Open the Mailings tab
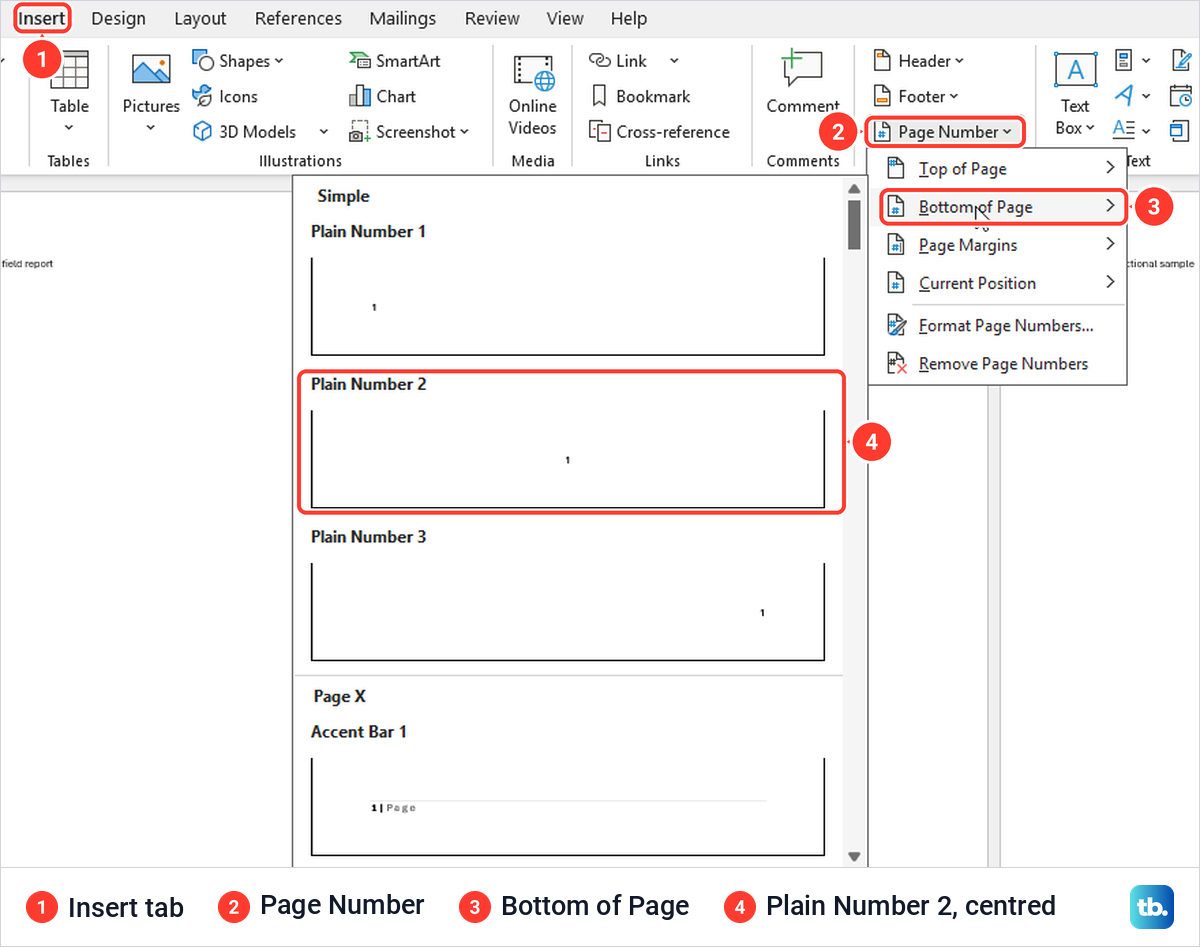Image resolution: width=1200 pixels, height=947 pixels. tap(403, 18)
